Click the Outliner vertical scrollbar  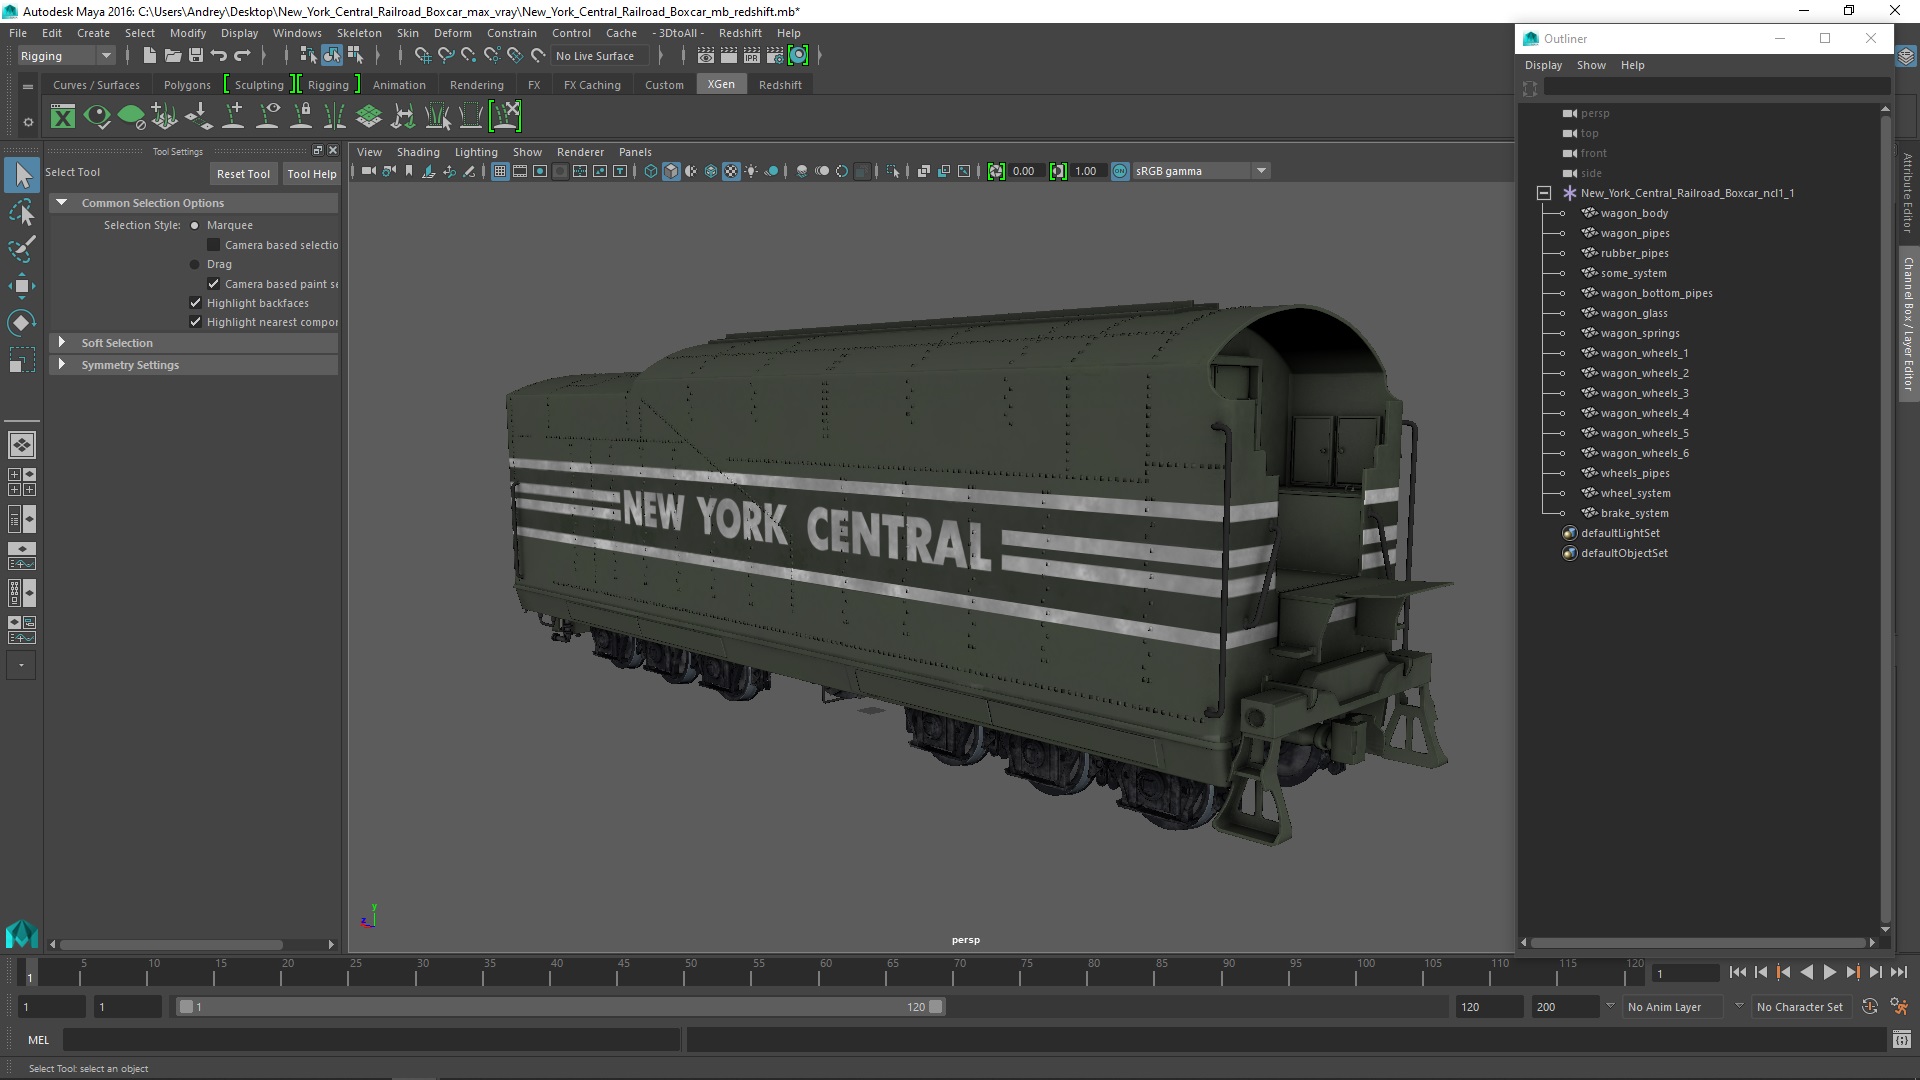pos(1885,520)
